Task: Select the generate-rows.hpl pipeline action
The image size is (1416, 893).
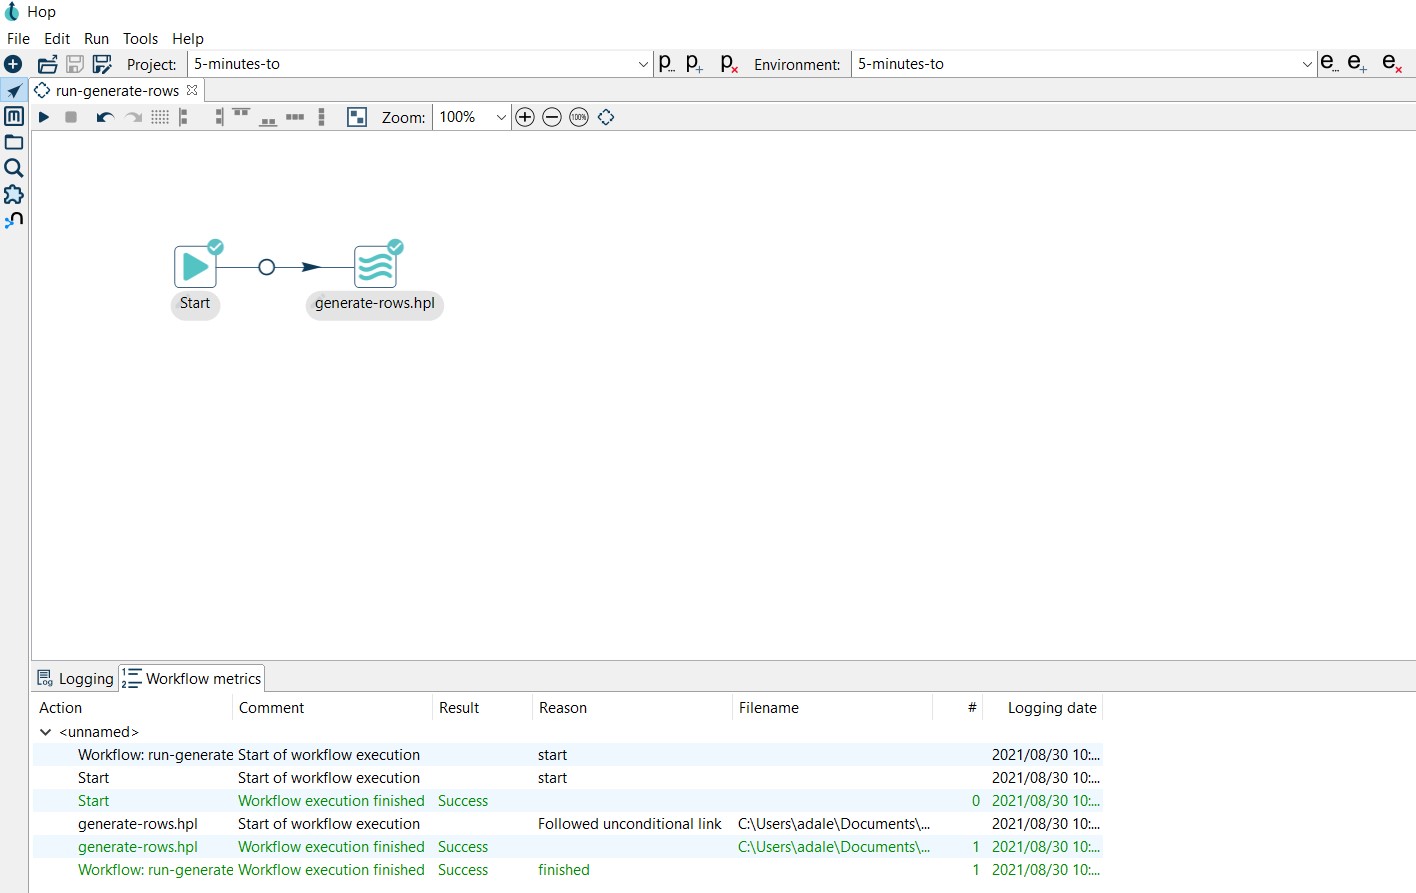Action: pos(375,267)
